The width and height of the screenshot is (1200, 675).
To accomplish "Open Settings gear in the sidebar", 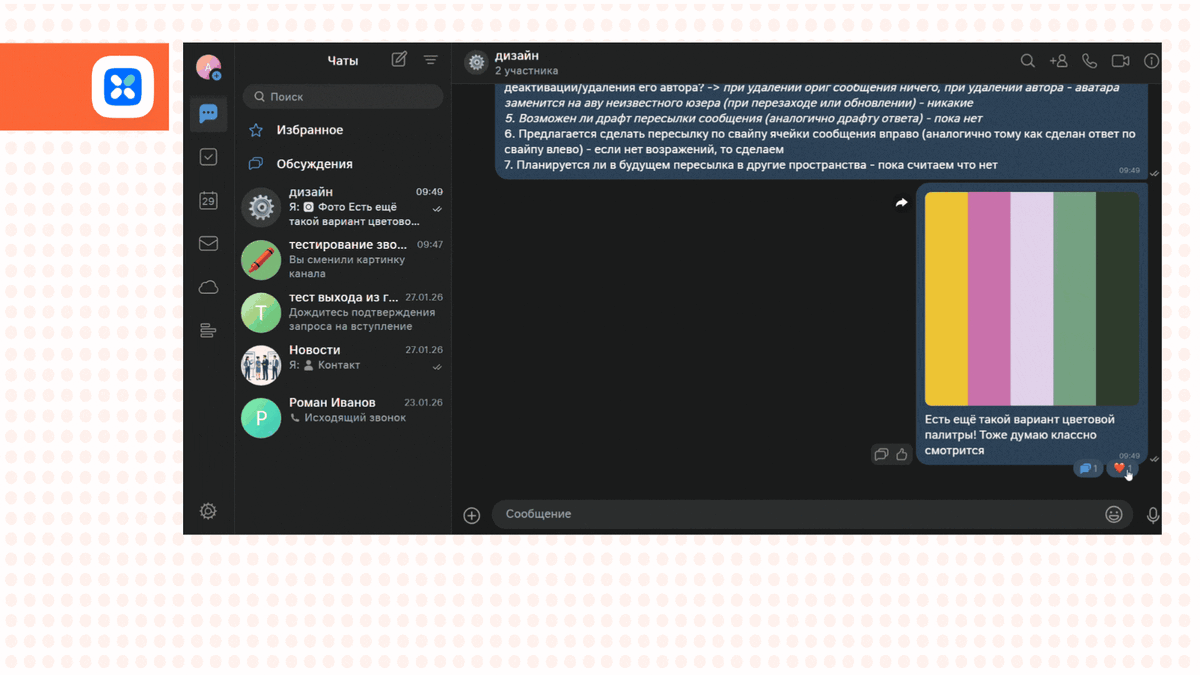I will [x=208, y=511].
